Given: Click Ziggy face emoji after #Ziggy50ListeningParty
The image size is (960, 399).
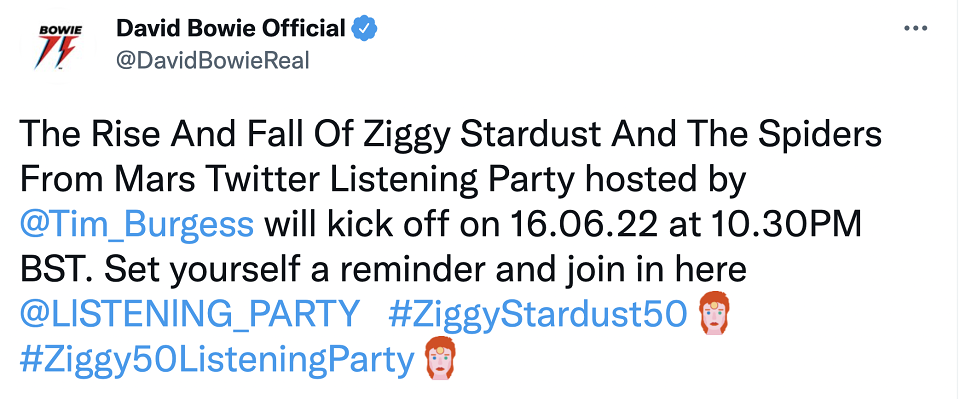Looking at the screenshot, I should click(441, 359).
